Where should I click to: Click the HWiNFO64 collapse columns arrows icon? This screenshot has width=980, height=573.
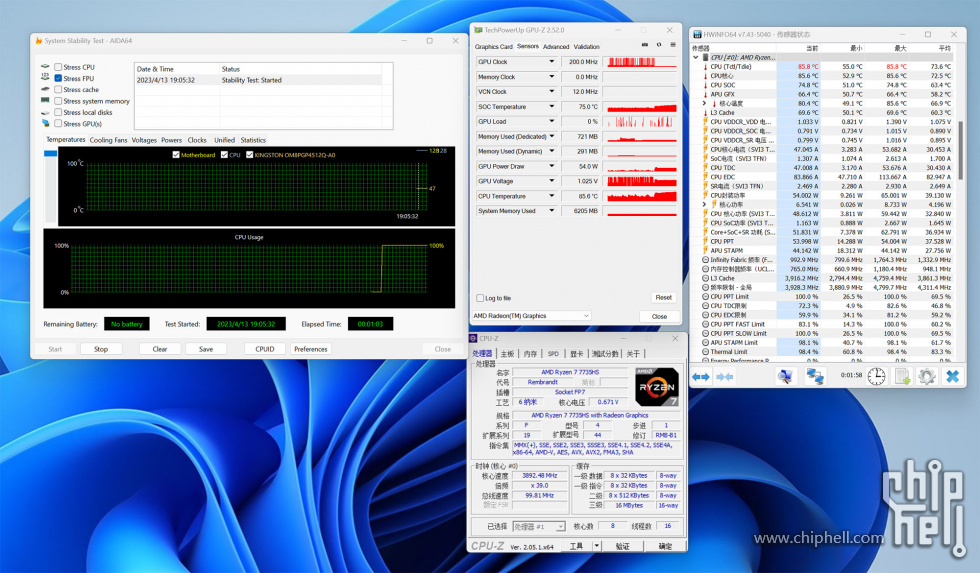pos(725,377)
